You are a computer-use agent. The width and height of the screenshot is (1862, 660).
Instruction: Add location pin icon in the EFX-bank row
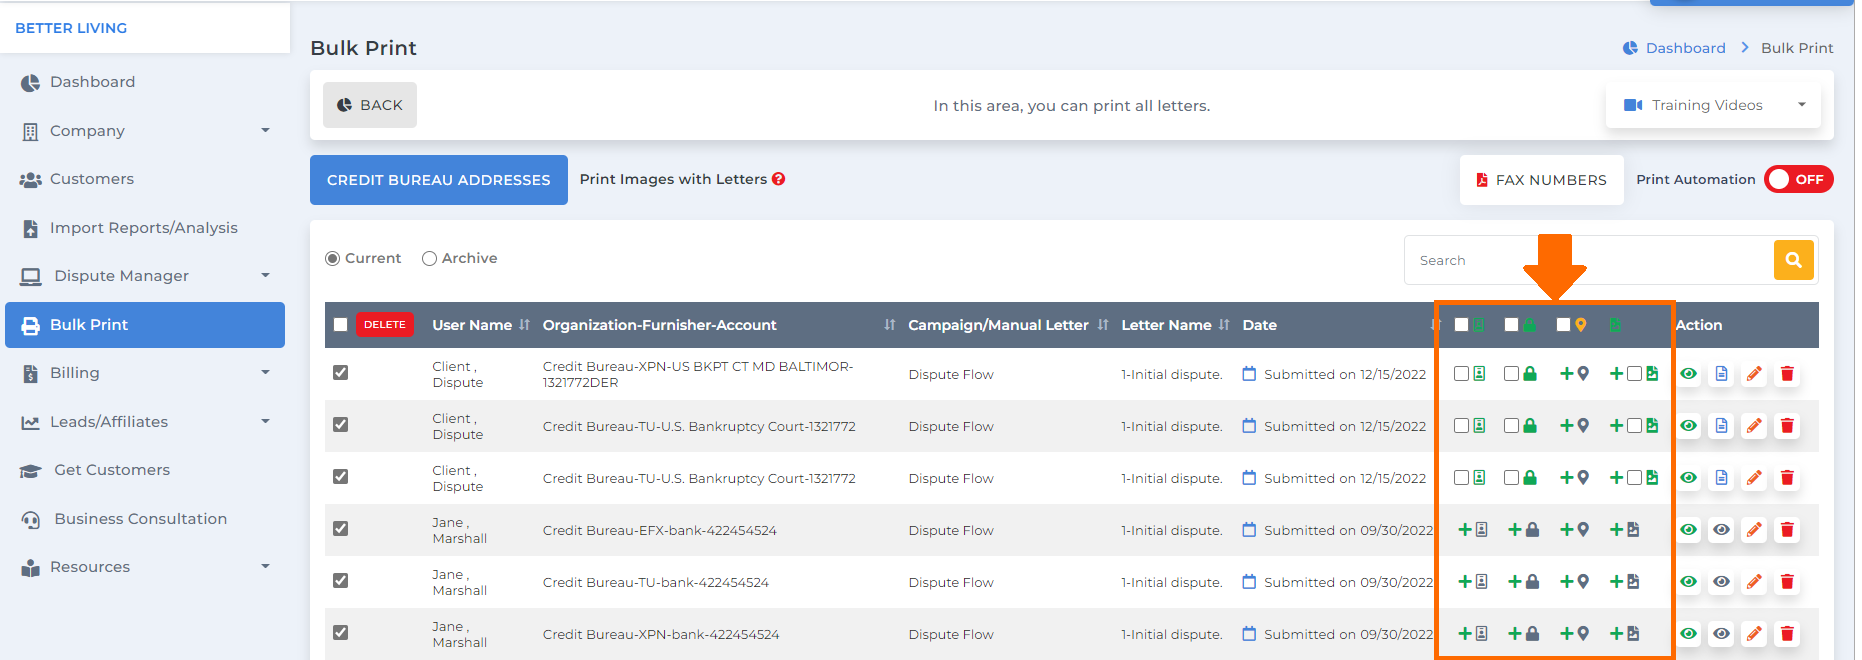point(1575,530)
